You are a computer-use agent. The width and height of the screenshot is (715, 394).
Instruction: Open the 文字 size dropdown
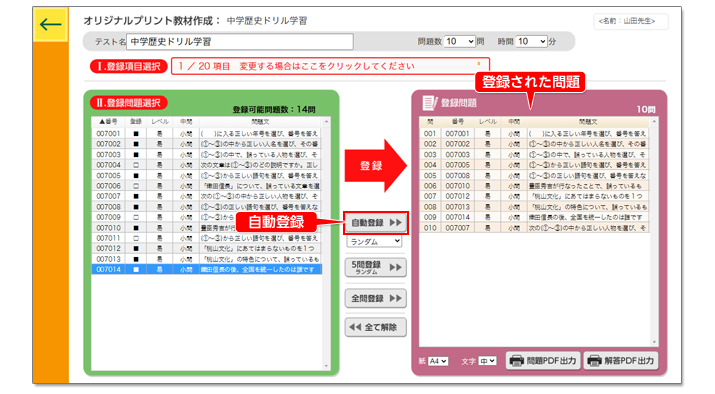(x=487, y=361)
